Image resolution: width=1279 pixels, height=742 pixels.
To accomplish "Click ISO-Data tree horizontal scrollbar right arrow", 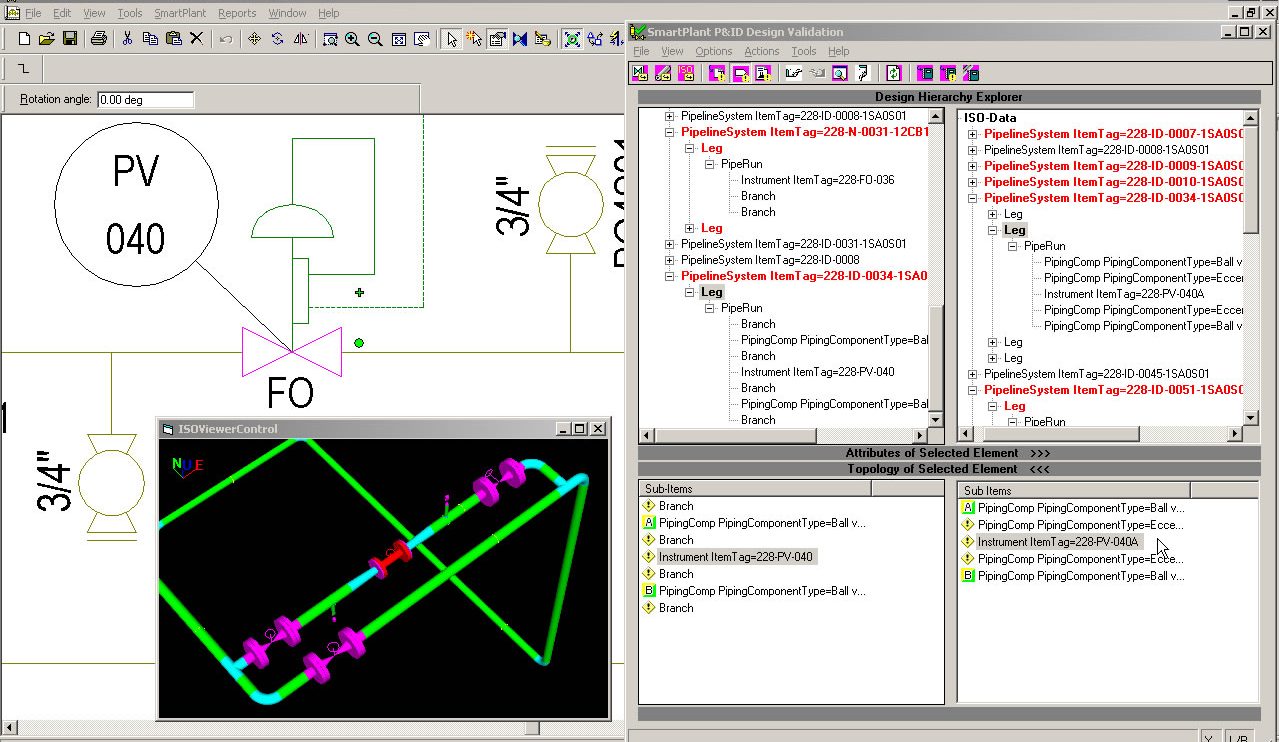I will tap(1236, 434).
